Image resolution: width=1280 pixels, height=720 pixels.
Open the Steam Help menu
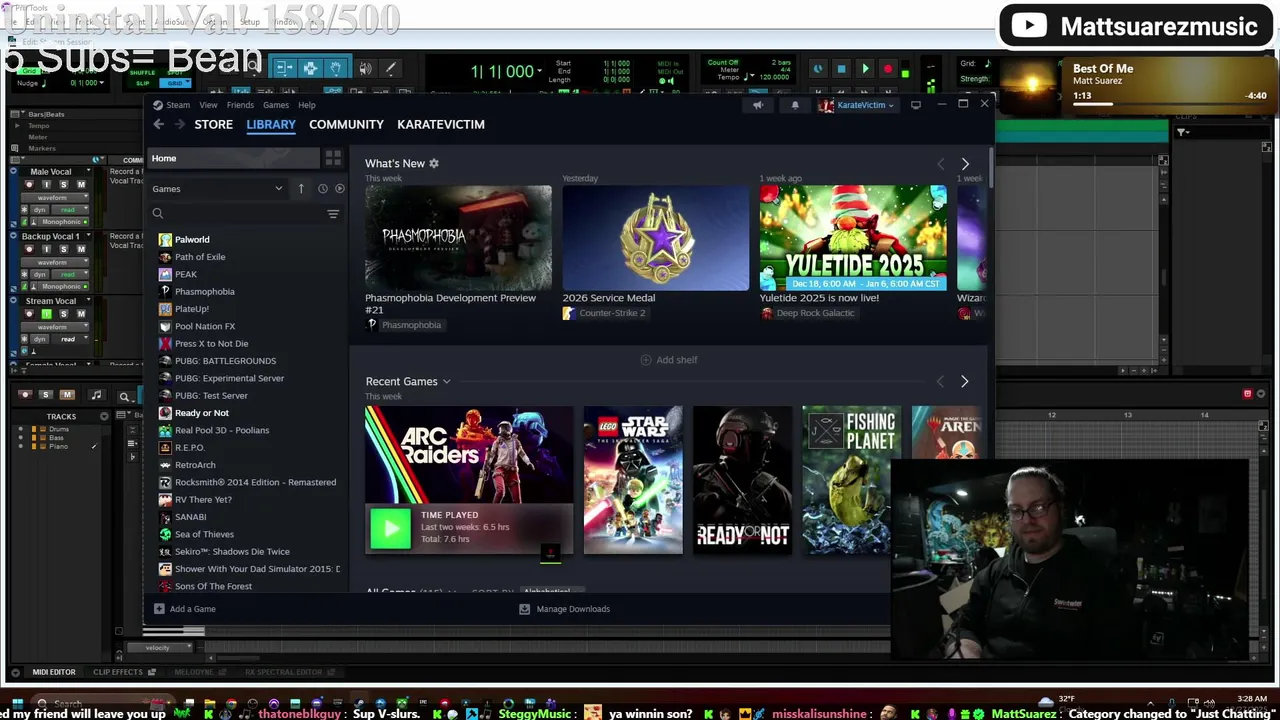[x=307, y=105]
